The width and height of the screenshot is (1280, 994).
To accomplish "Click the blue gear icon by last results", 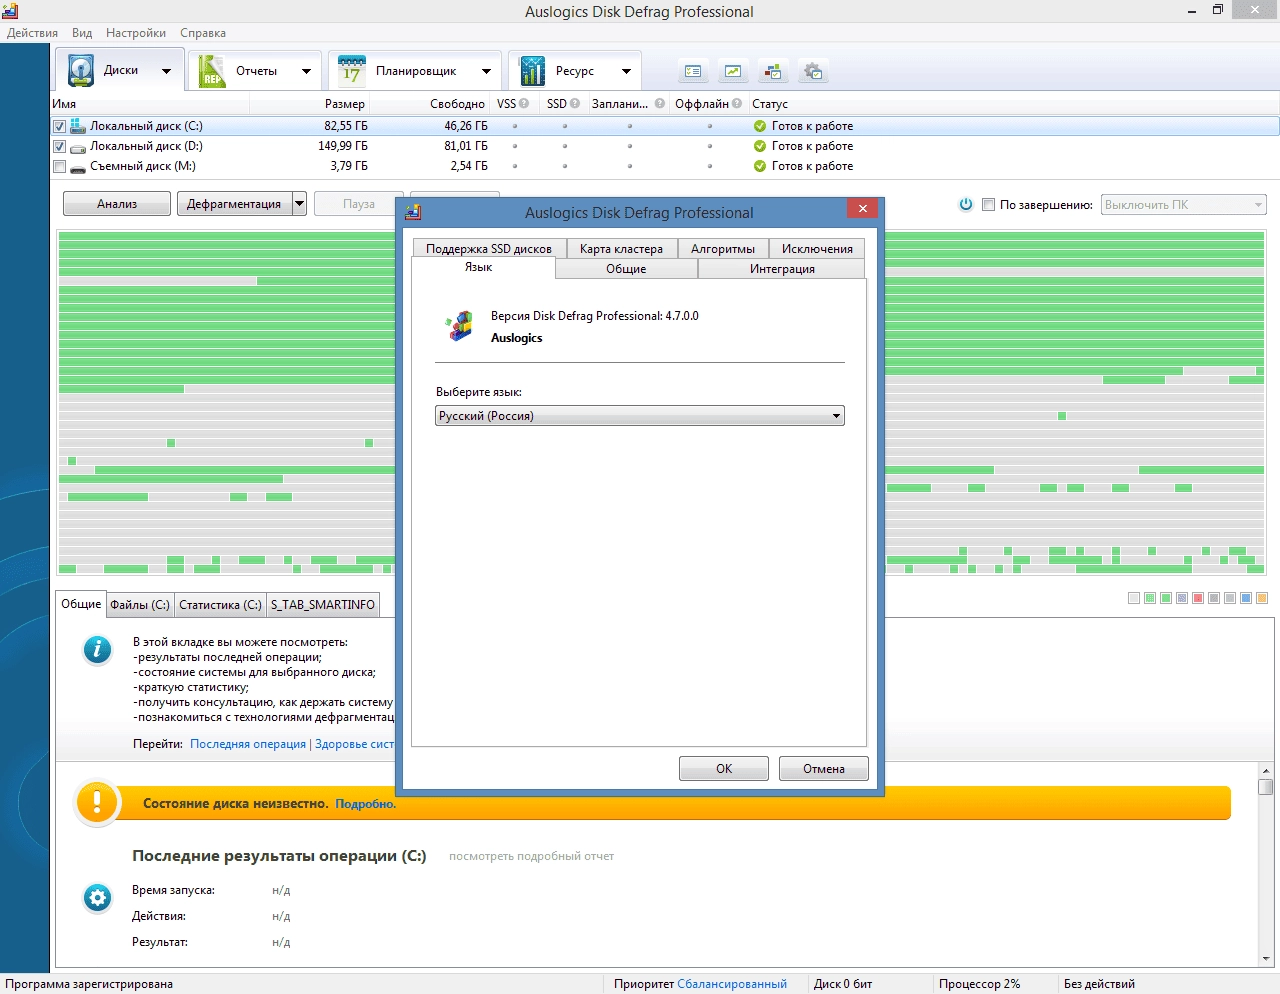I will click(97, 898).
